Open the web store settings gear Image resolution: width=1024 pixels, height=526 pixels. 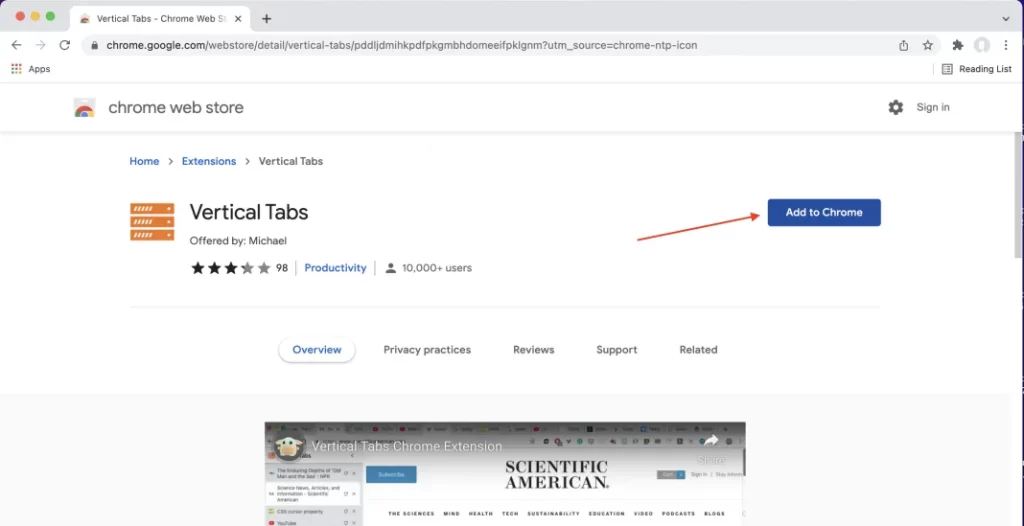(x=896, y=107)
